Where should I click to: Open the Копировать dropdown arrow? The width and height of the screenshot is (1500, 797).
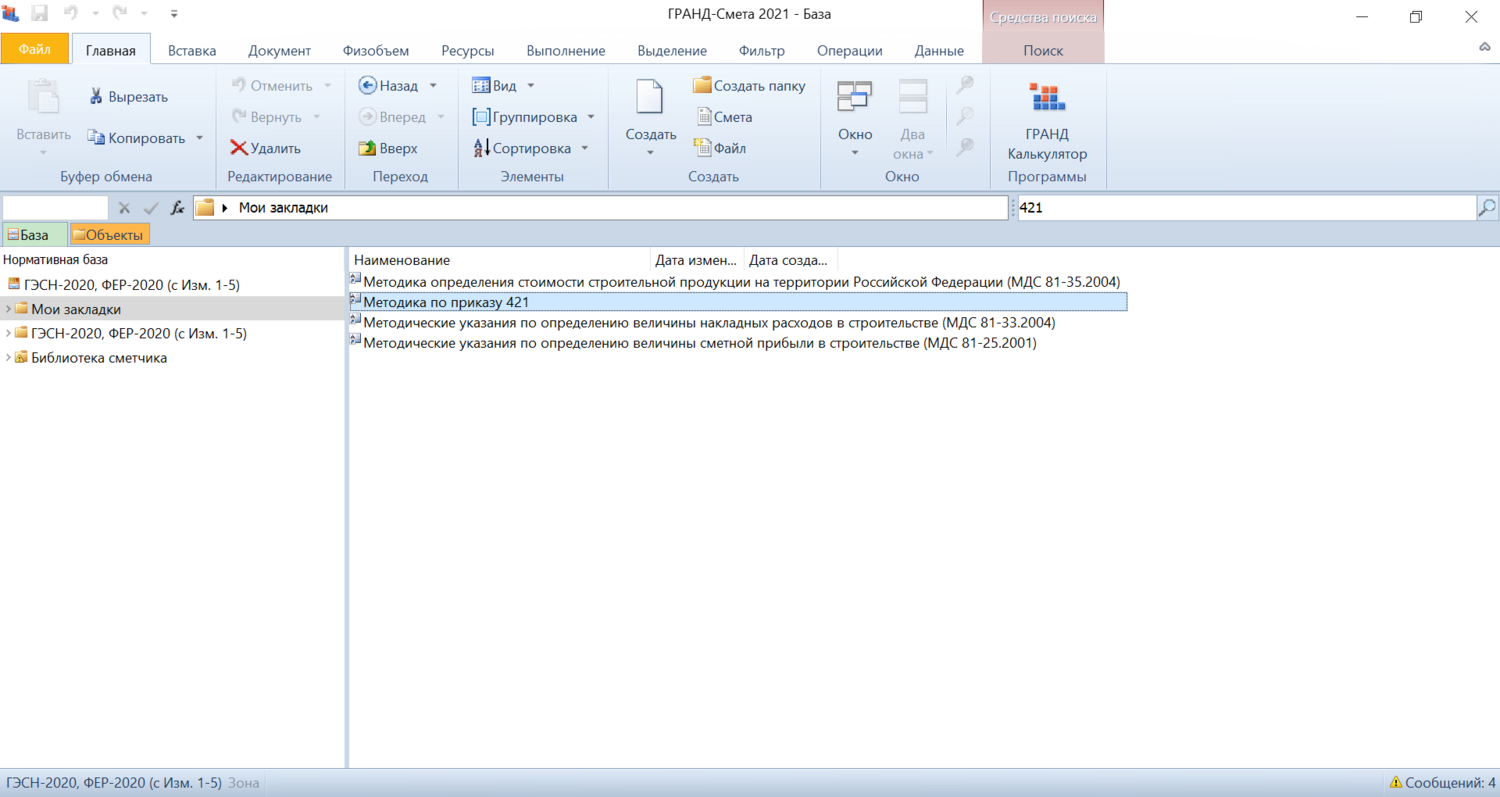point(199,138)
